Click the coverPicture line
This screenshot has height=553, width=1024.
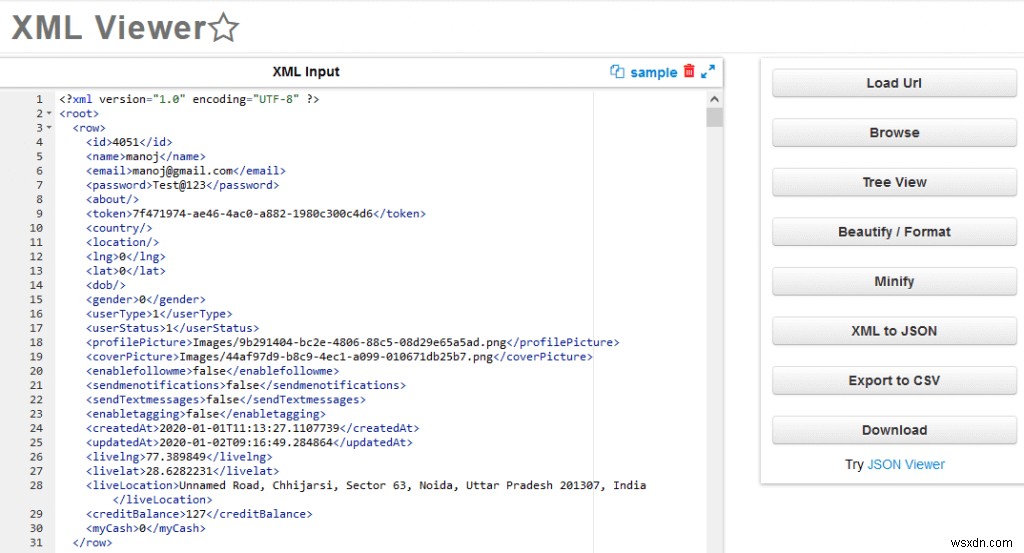pos(340,356)
